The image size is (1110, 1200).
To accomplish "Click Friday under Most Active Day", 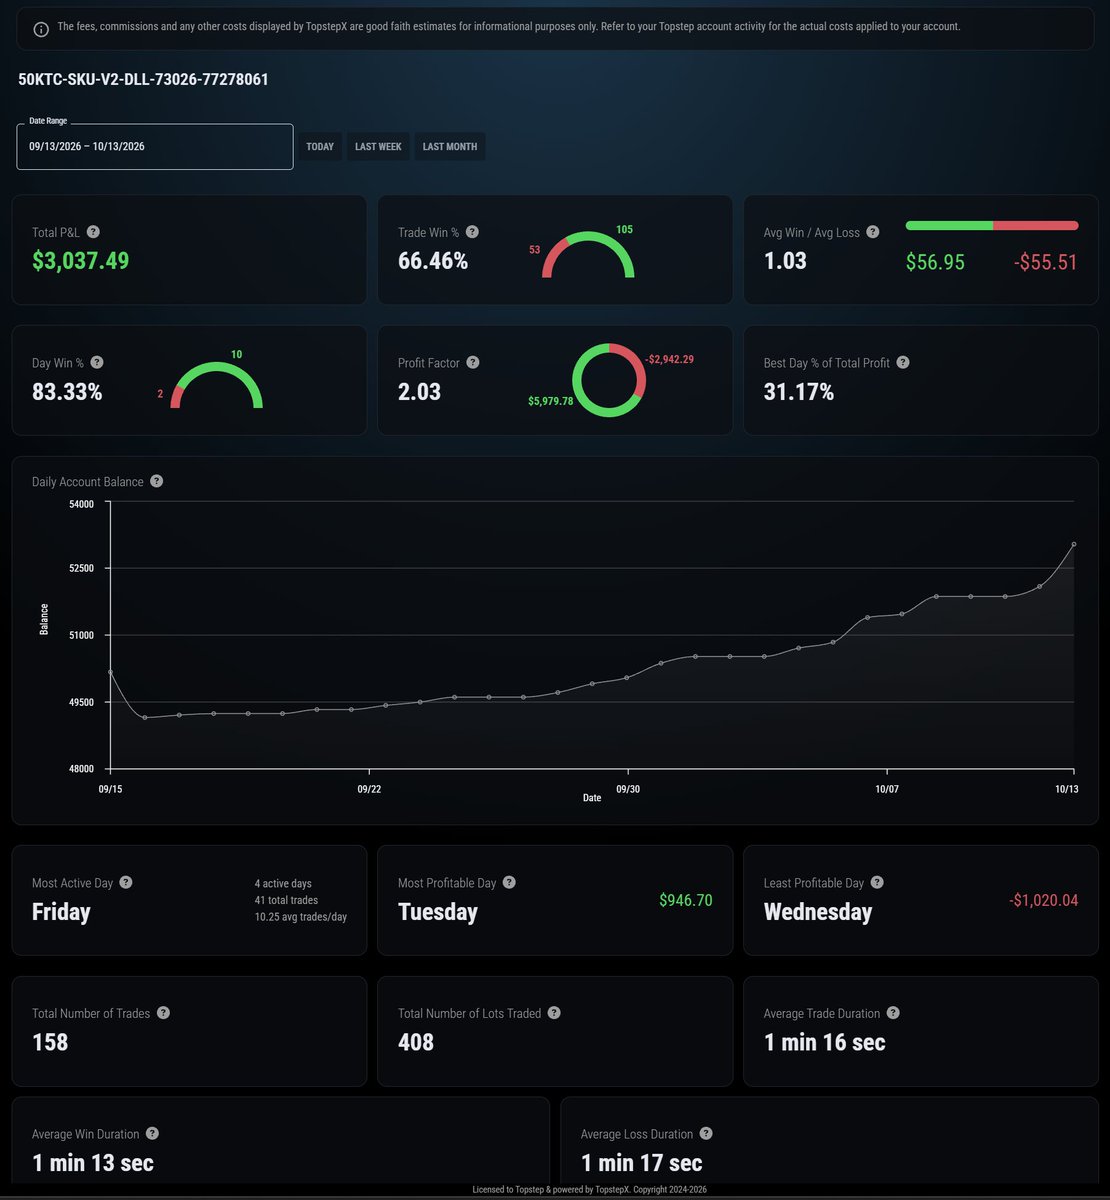I will 61,912.
